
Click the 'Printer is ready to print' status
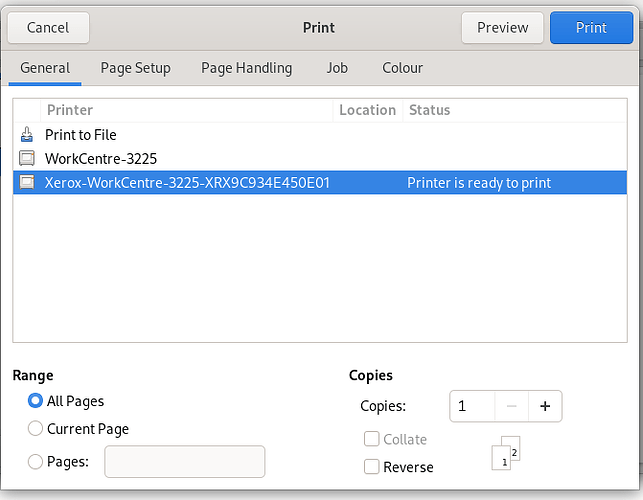click(x=479, y=183)
